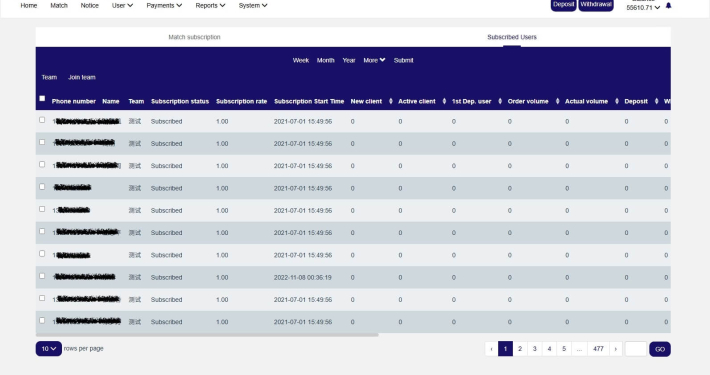The image size is (710, 375).
Task: Select the Join team filter
Action: coord(82,77)
